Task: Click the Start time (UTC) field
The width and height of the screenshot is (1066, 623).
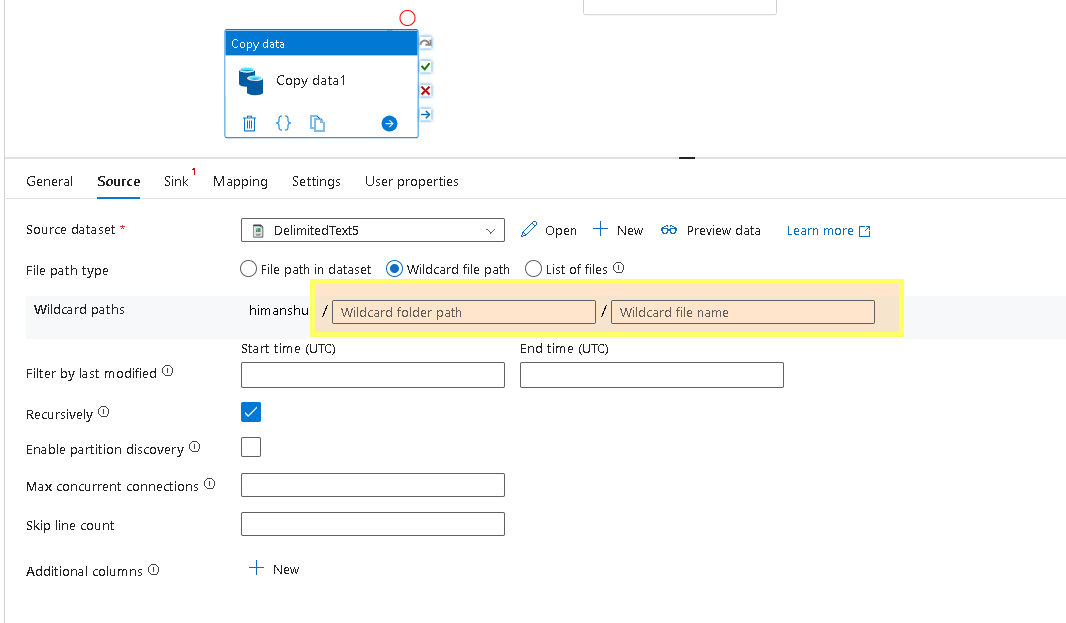Action: (373, 375)
